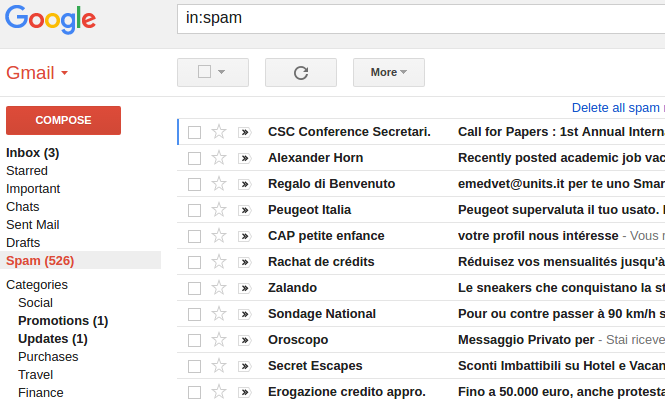Open the Drafts folder

tap(23, 243)
